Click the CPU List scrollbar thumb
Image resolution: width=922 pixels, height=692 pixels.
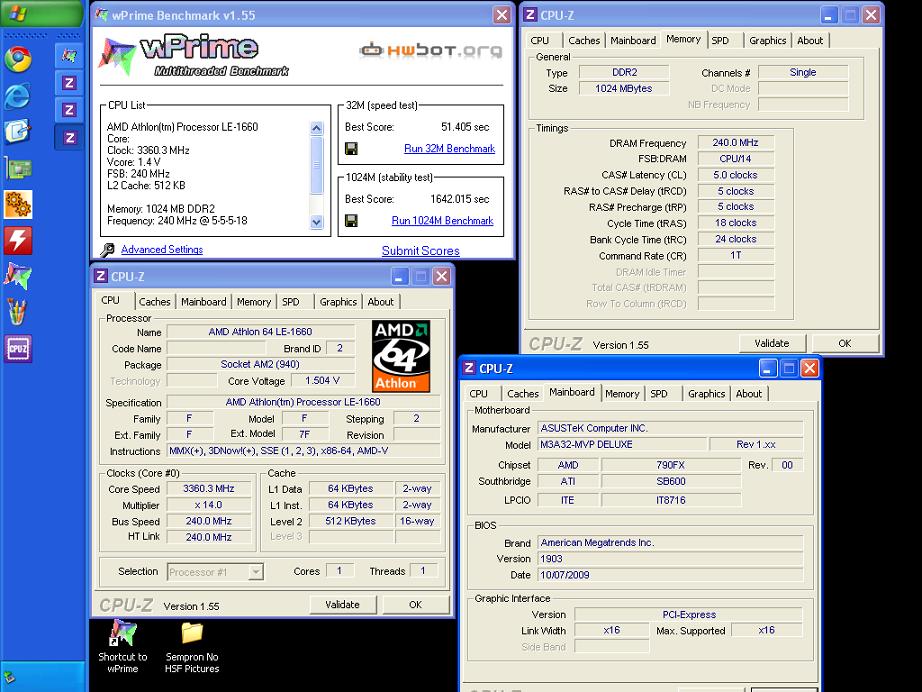316,165
